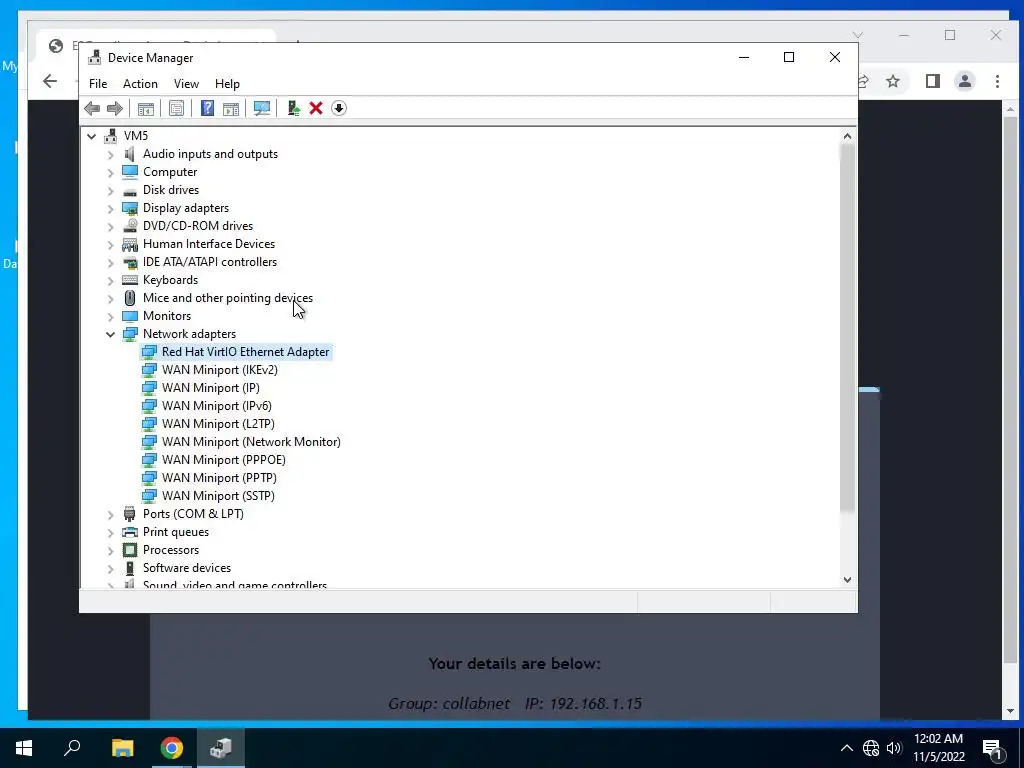Open Chrome's three-dot menu
This screenshot has width=1024, height=768.
(x=997, y=81)
